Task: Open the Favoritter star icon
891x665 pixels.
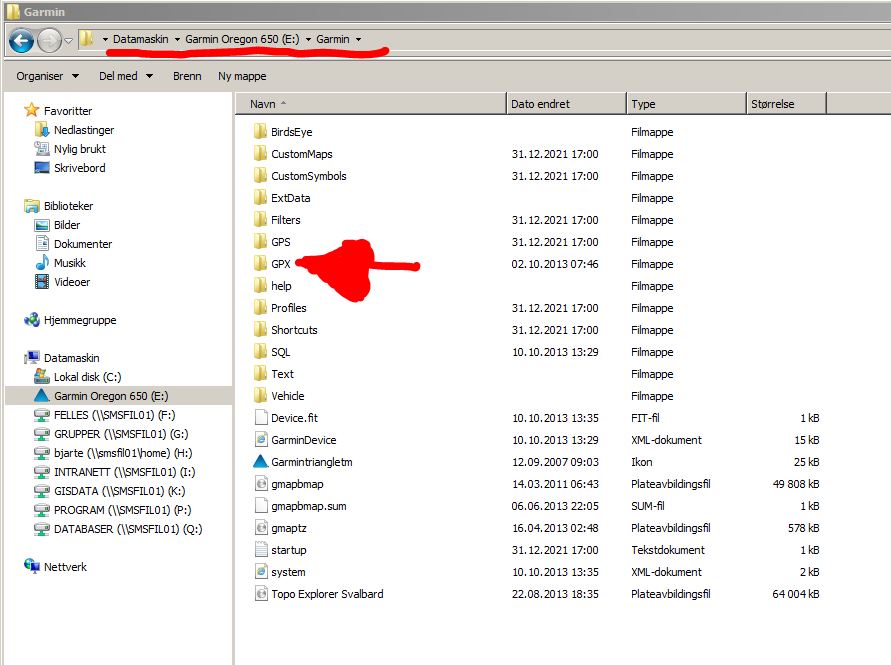Action: 31,111
